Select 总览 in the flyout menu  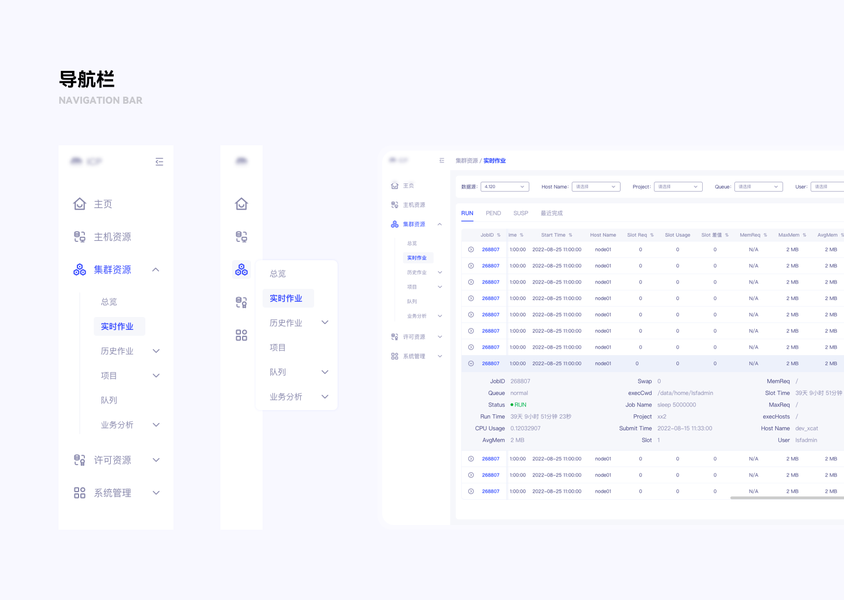pyautogui.click(x=278, y=274)
